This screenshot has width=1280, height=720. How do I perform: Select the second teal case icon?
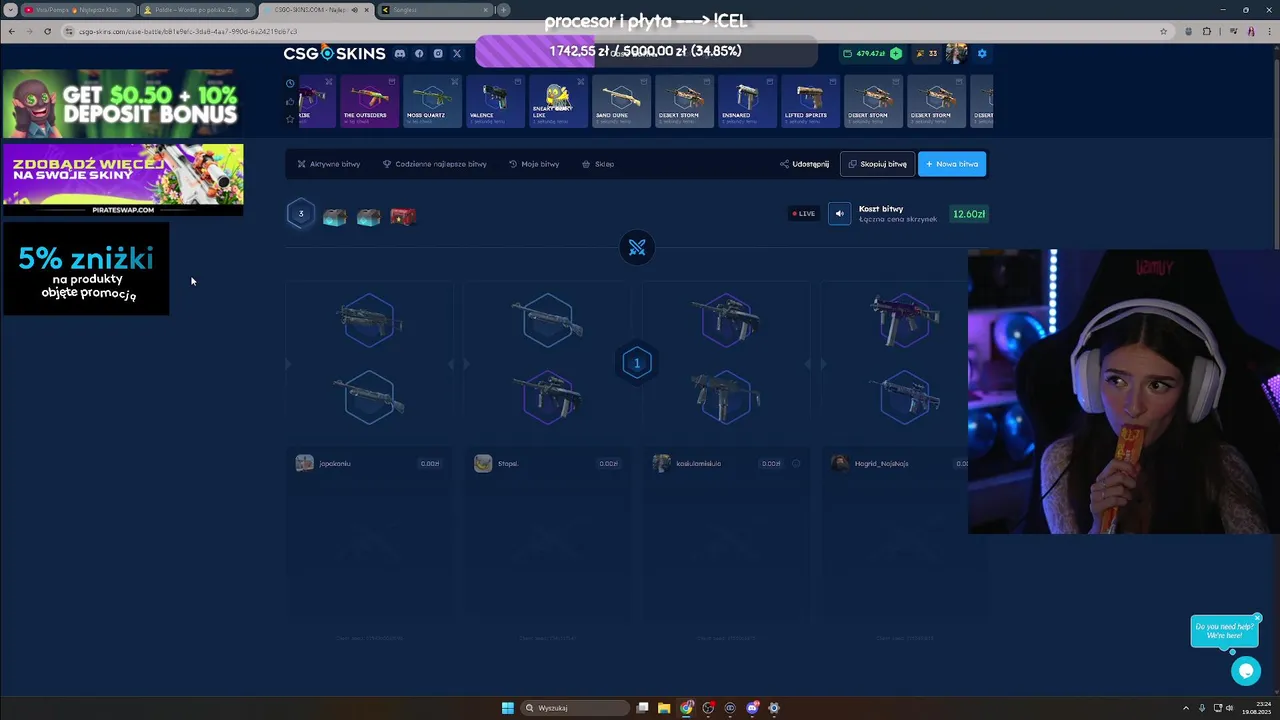(368, 217)
